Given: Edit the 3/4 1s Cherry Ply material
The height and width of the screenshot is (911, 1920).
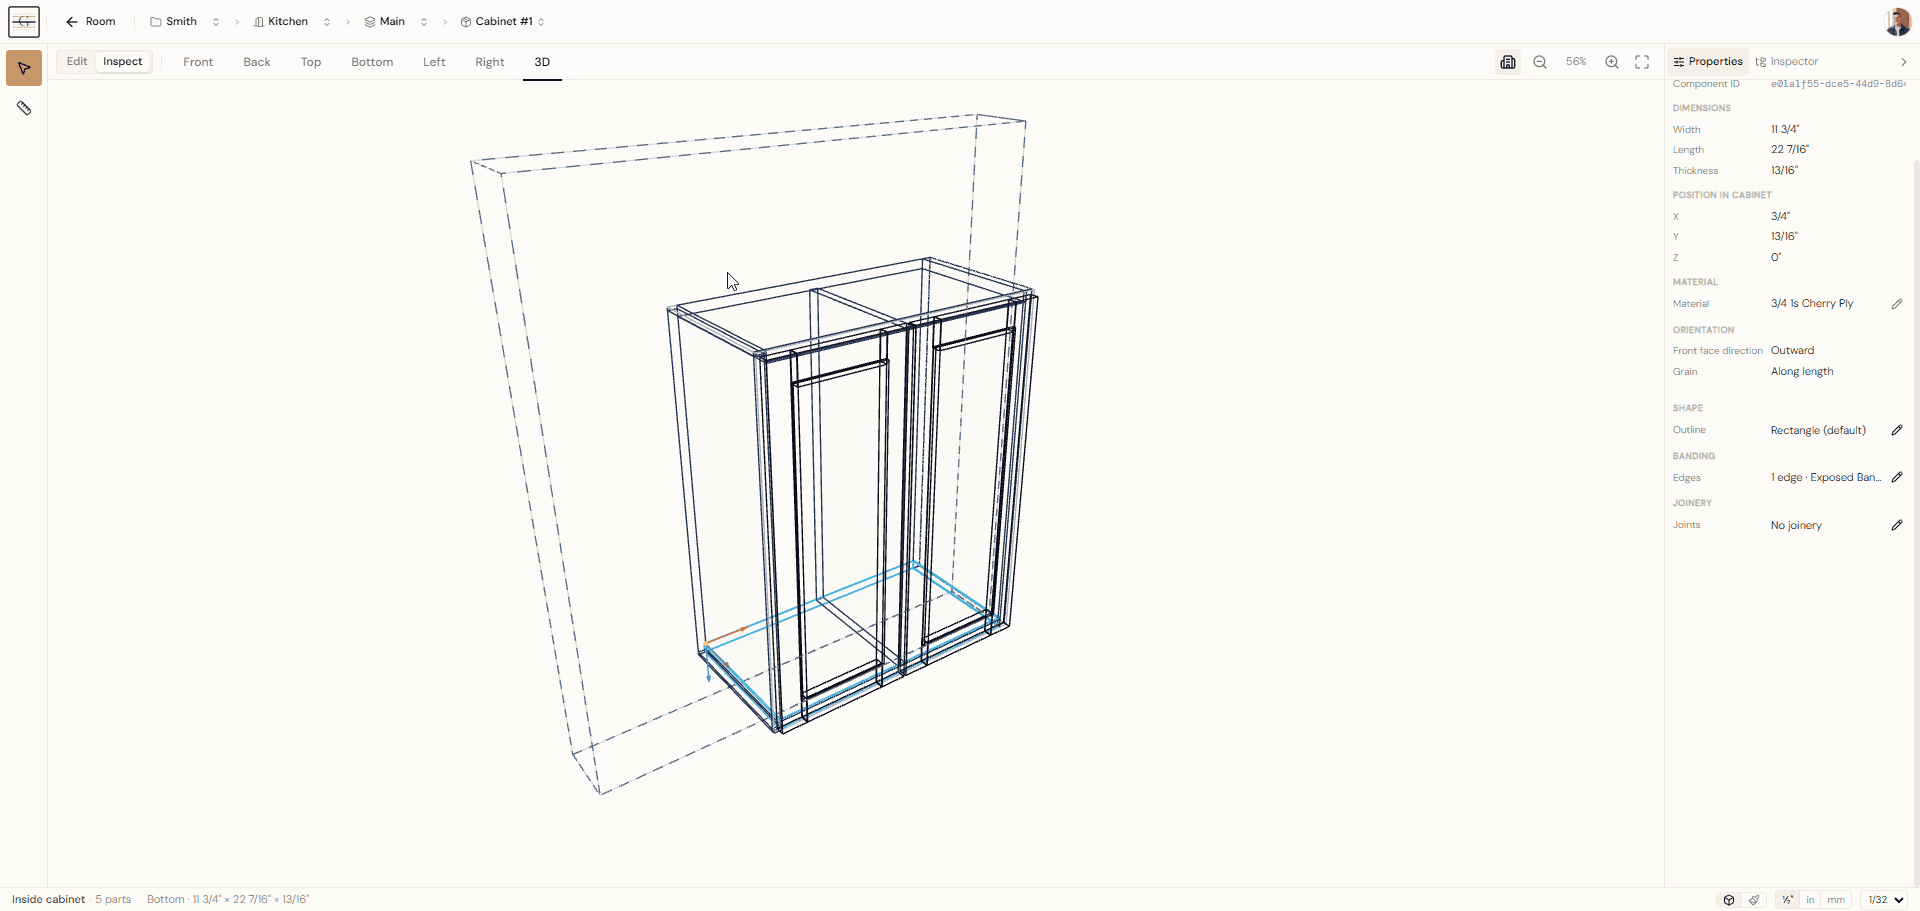Looking at the screenshot, I should click(1897, 304).
